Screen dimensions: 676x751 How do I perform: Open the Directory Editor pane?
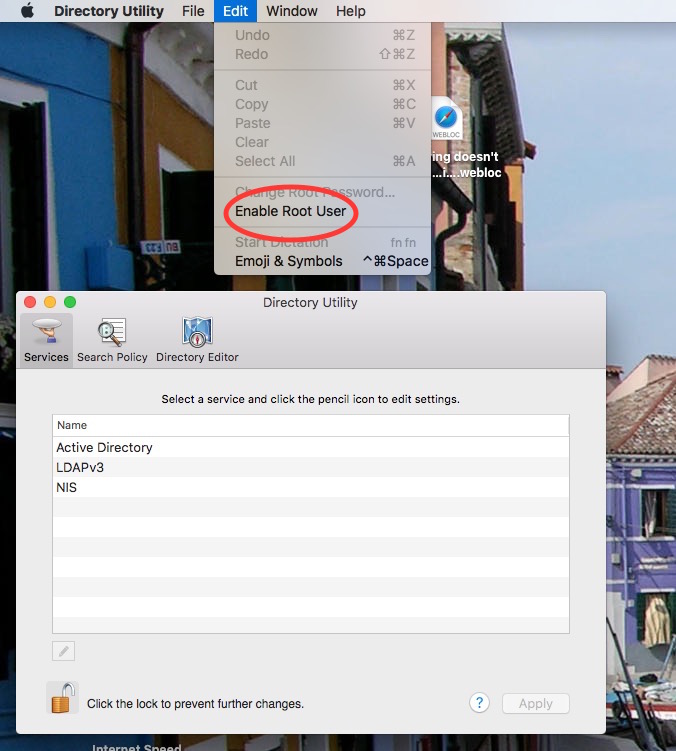pyautogui.click(x=197, y=341)
